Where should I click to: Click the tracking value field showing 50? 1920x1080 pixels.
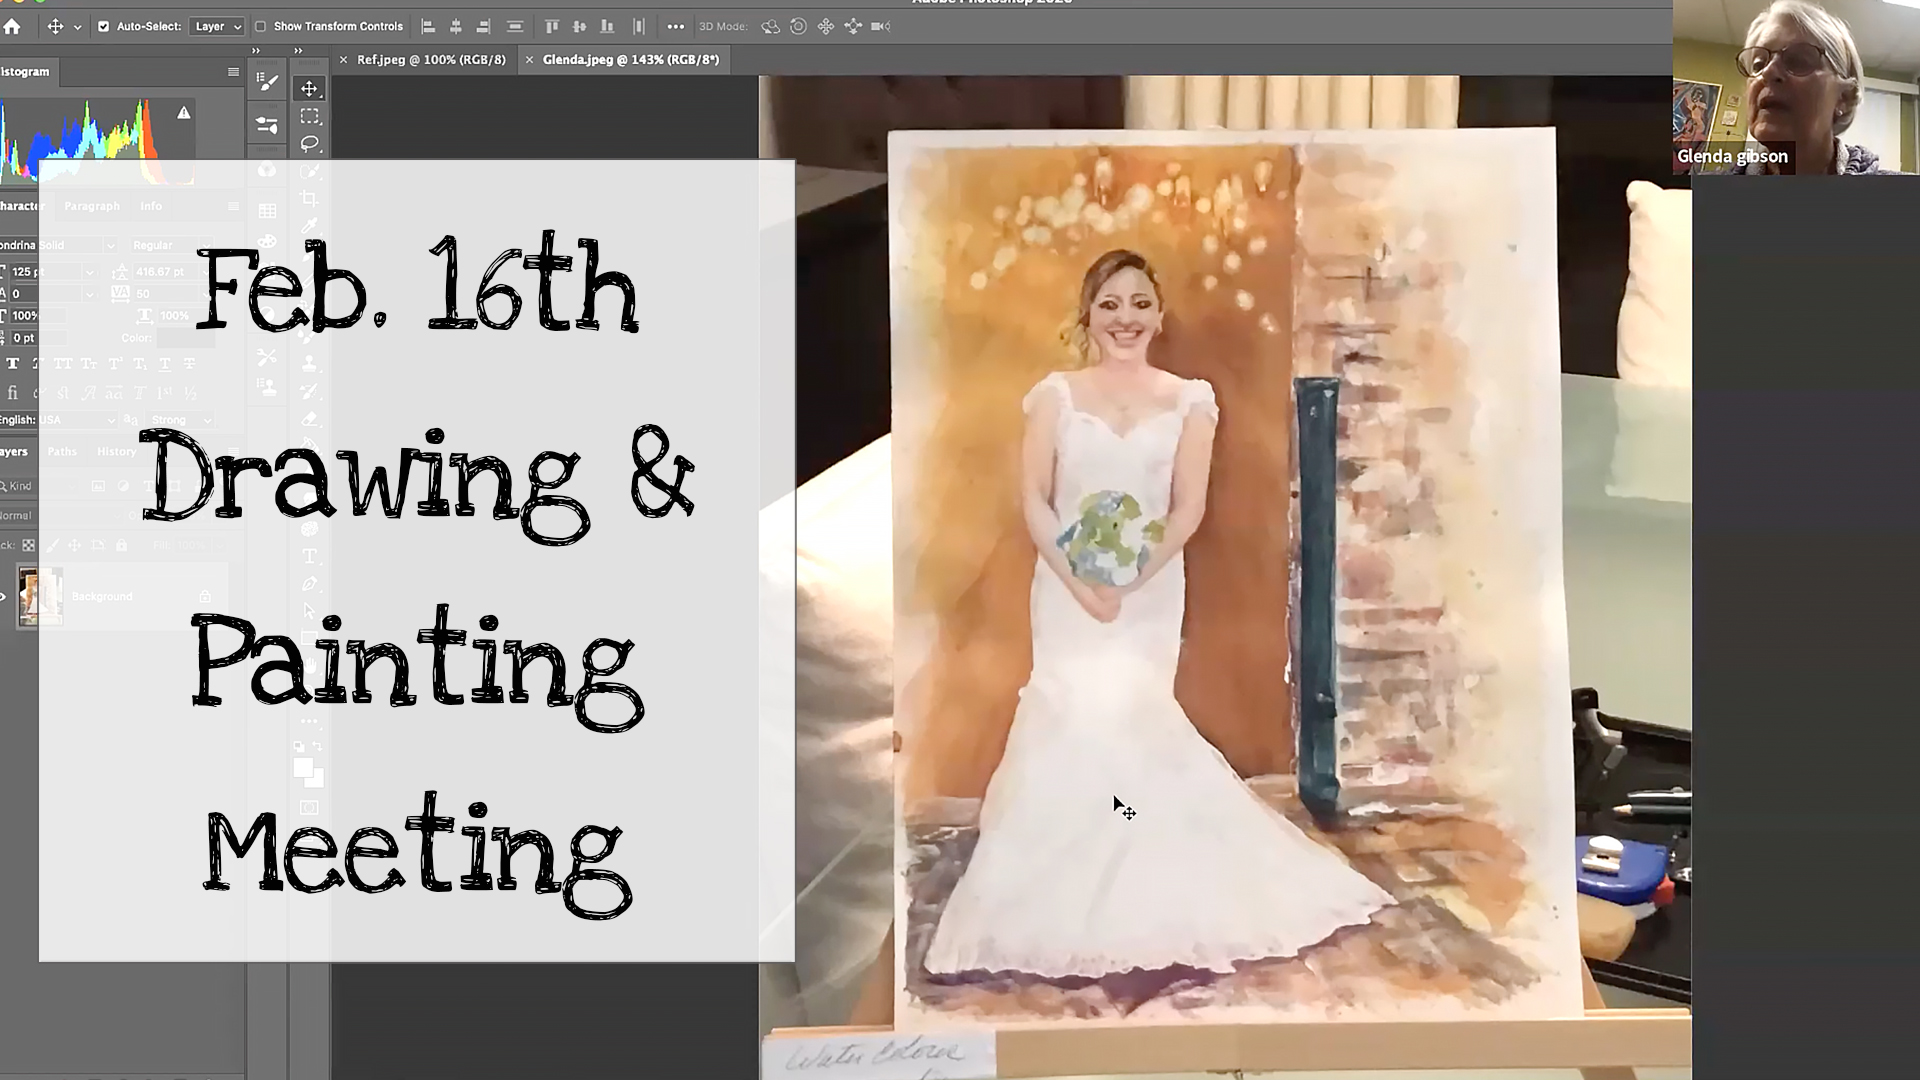(x=165, y=294)
